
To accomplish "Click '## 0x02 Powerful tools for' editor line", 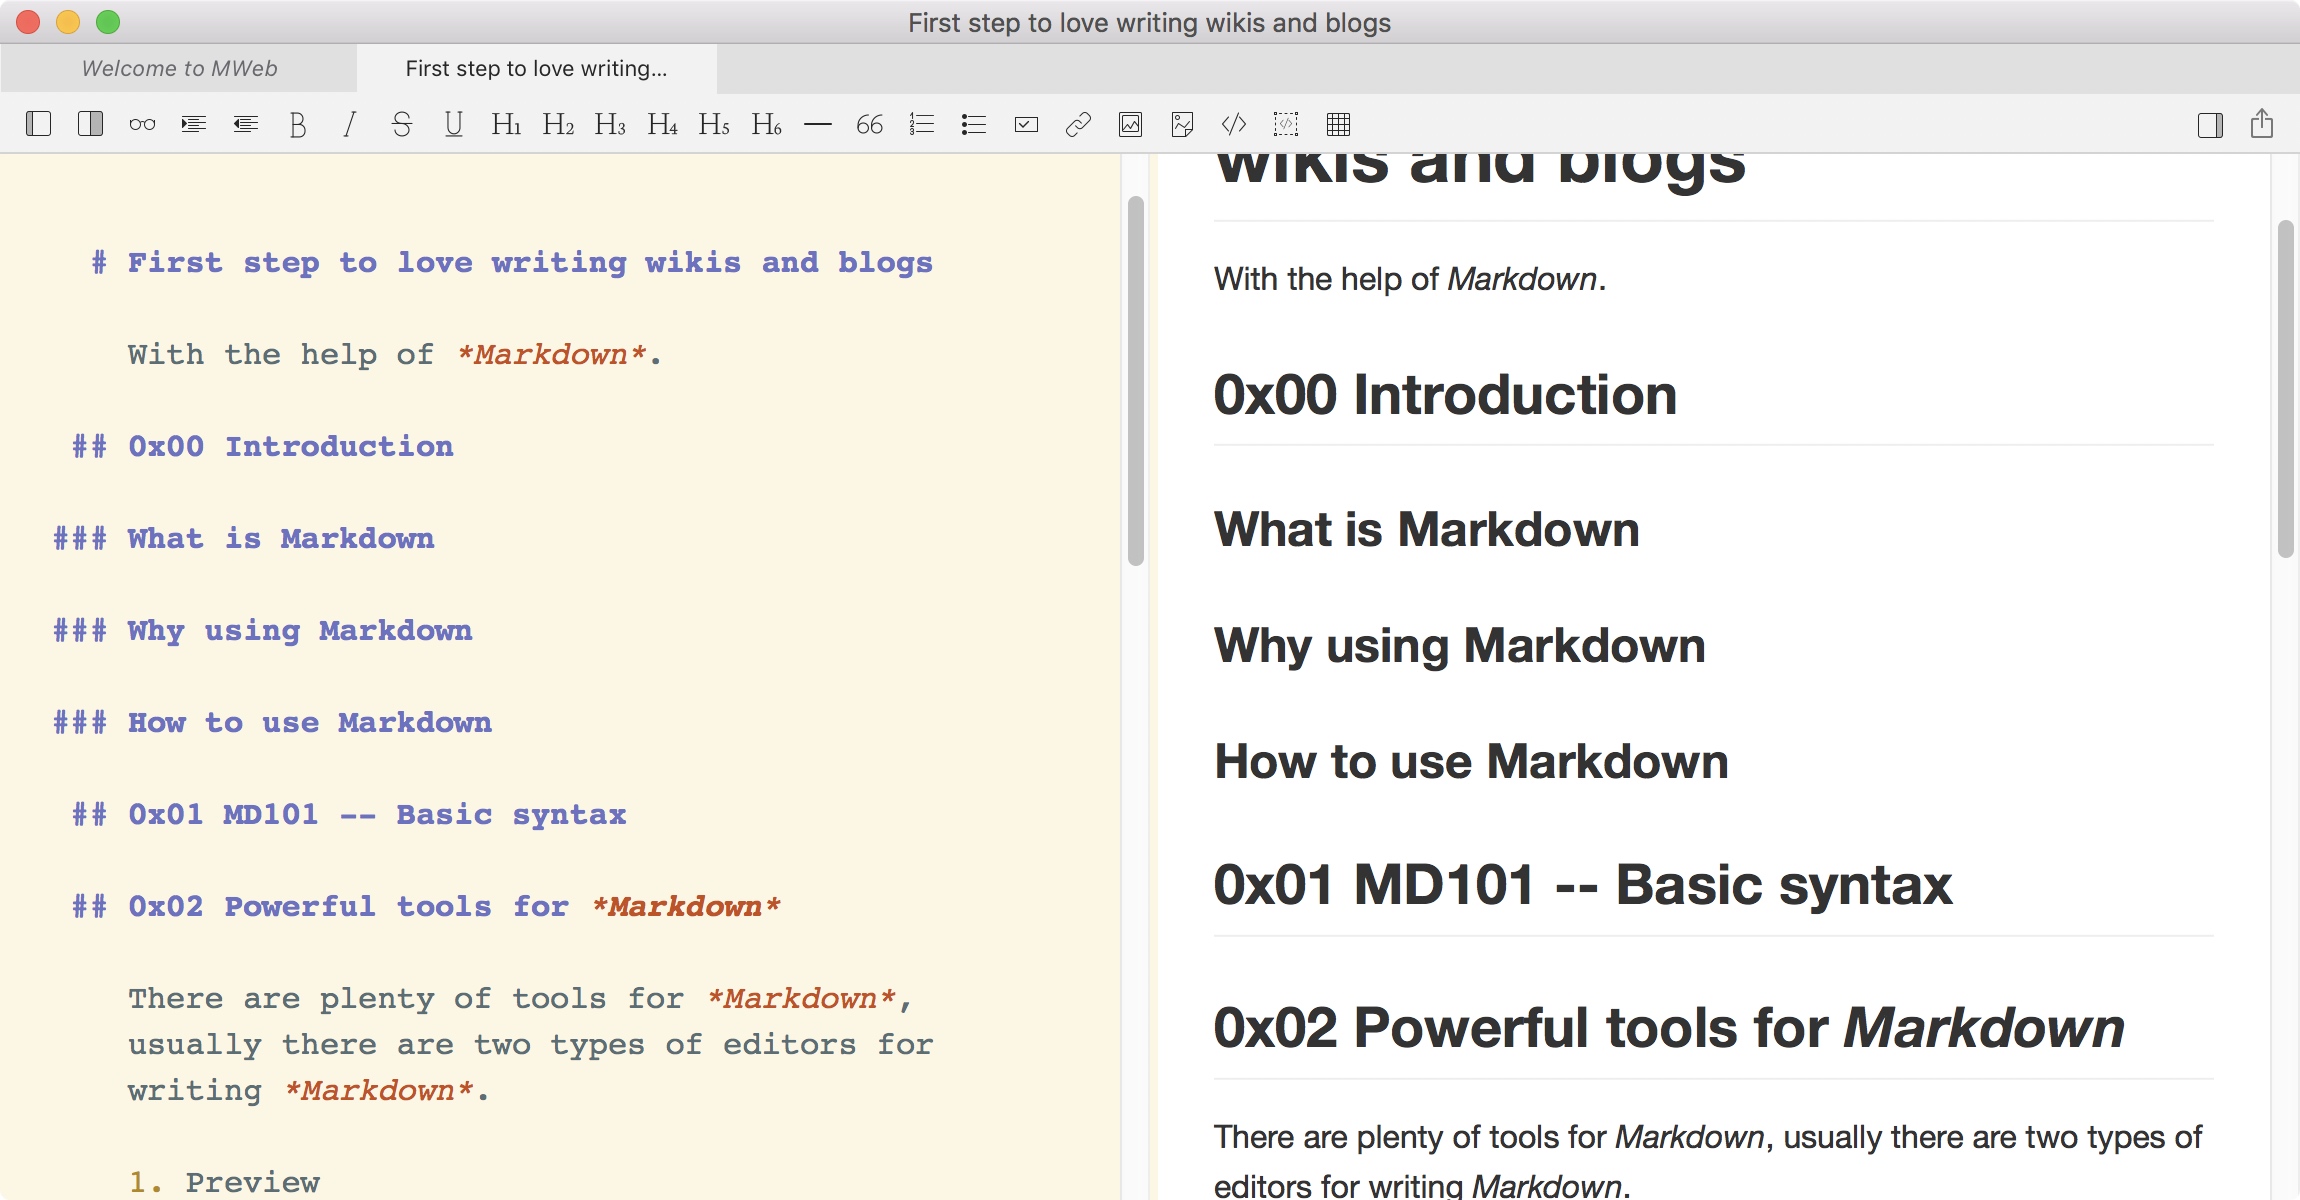I will (426, 906).
